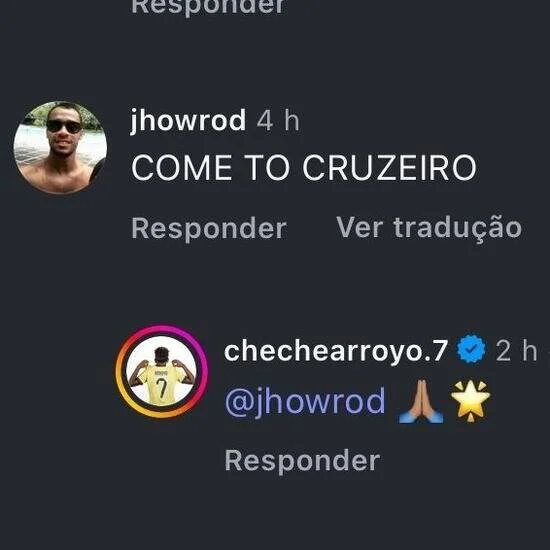Tap the jhowrod username above the comment
The image size is (550, 550).
188,121
